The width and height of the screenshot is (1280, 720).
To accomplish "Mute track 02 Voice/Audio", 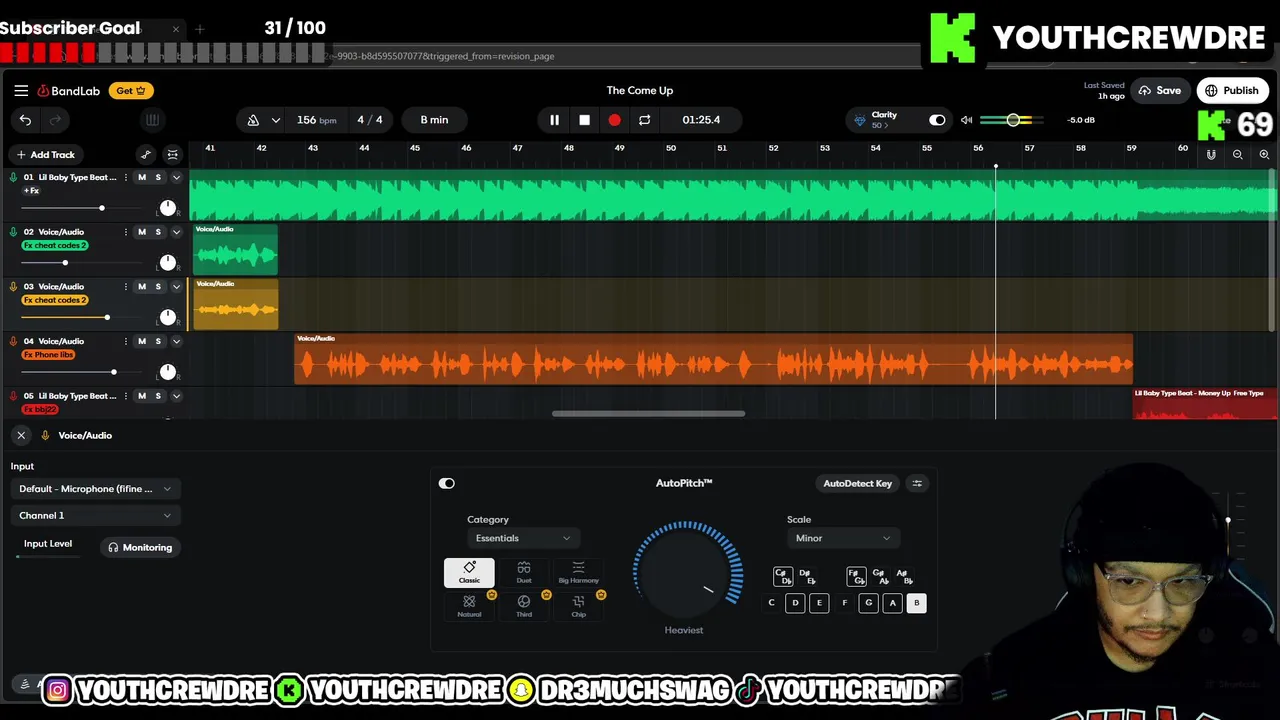I will (x=141, y=232).
